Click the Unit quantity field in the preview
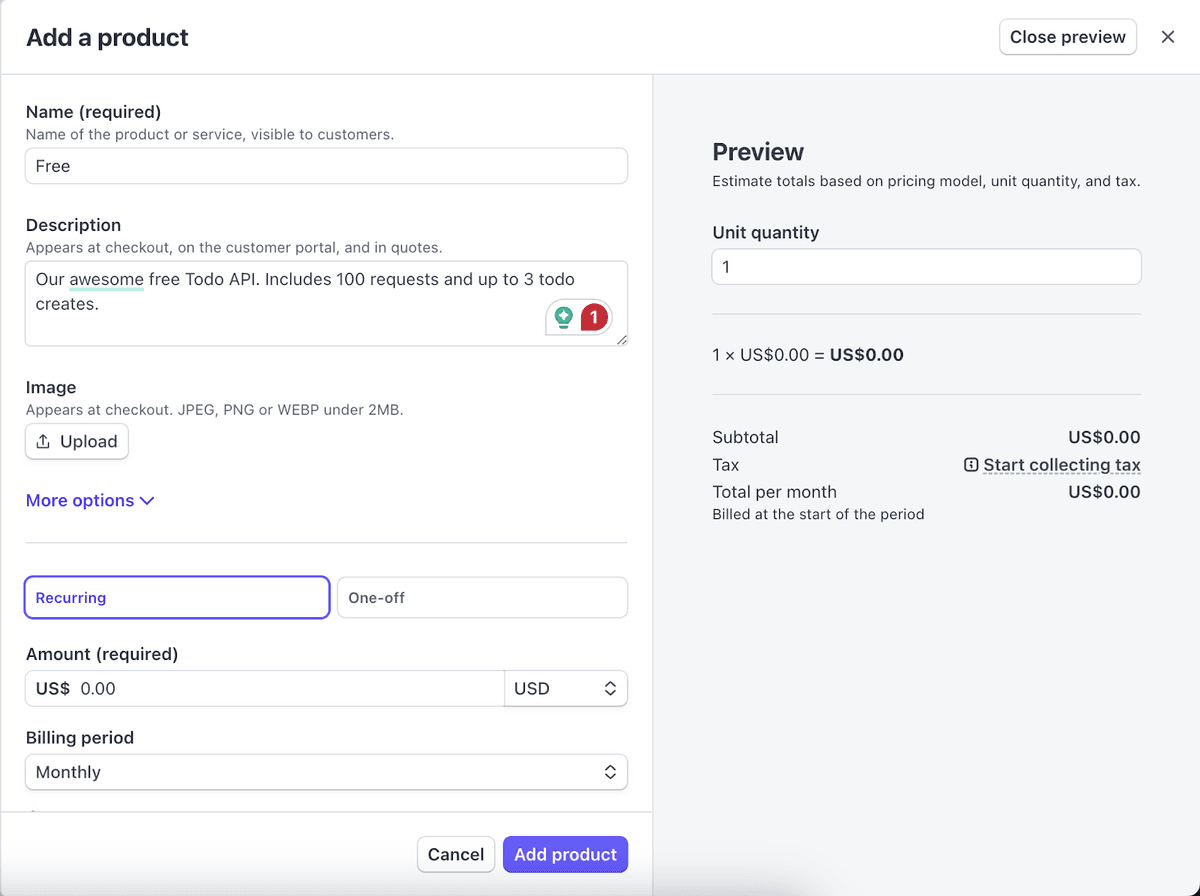1200x896 pixels. point(926,266)
